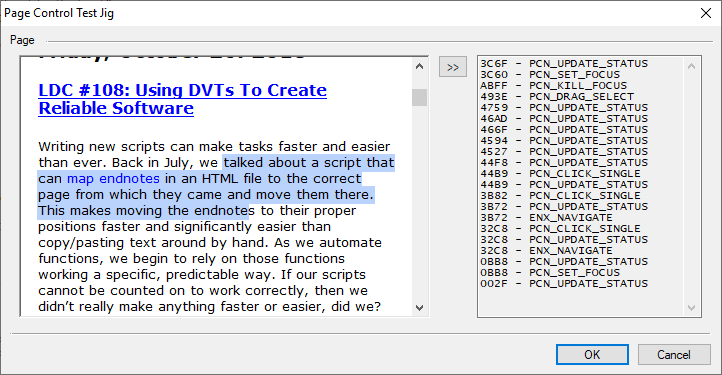Select log line ABFF PCN_KILL_FOCUS
722x375 pixels.
pos(553,86)
